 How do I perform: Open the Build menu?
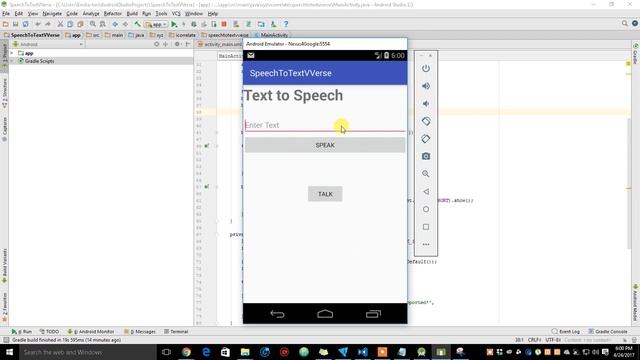click(x=132, y=13)
